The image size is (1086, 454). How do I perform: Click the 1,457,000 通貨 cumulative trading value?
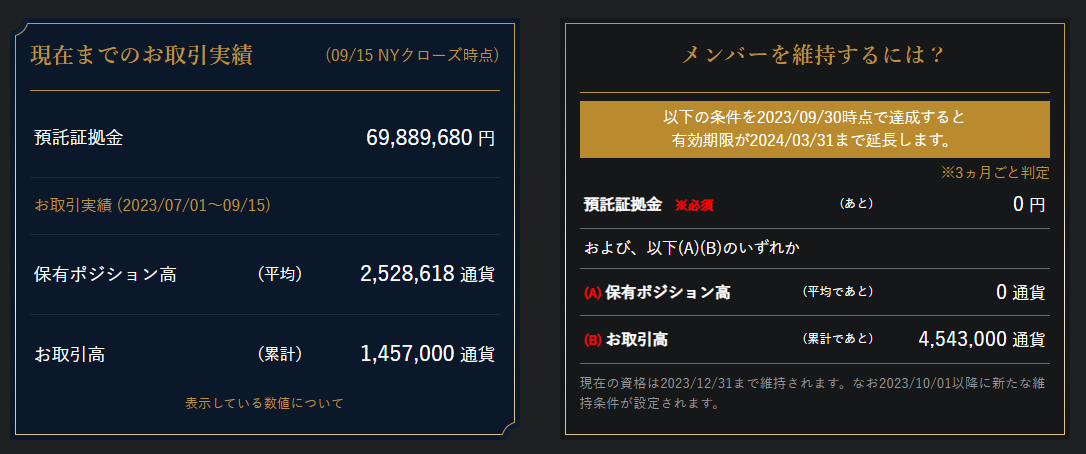point(426,354)
